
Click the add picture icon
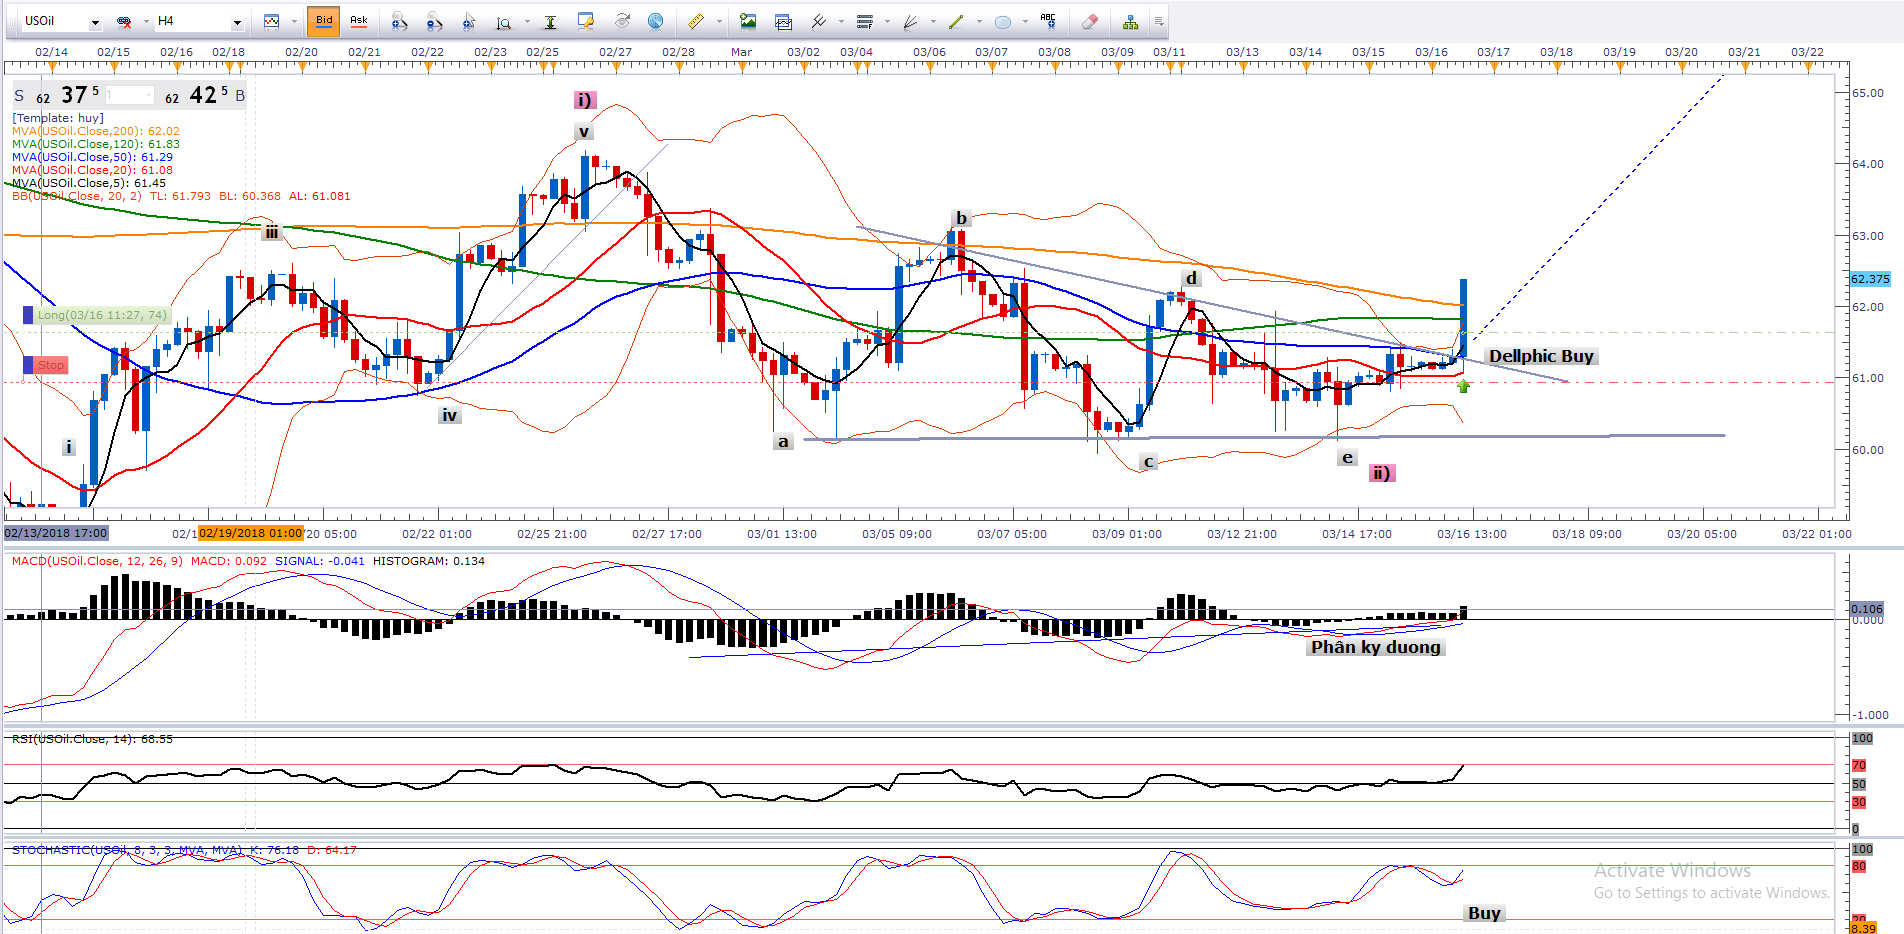click(x=747, y=21)
